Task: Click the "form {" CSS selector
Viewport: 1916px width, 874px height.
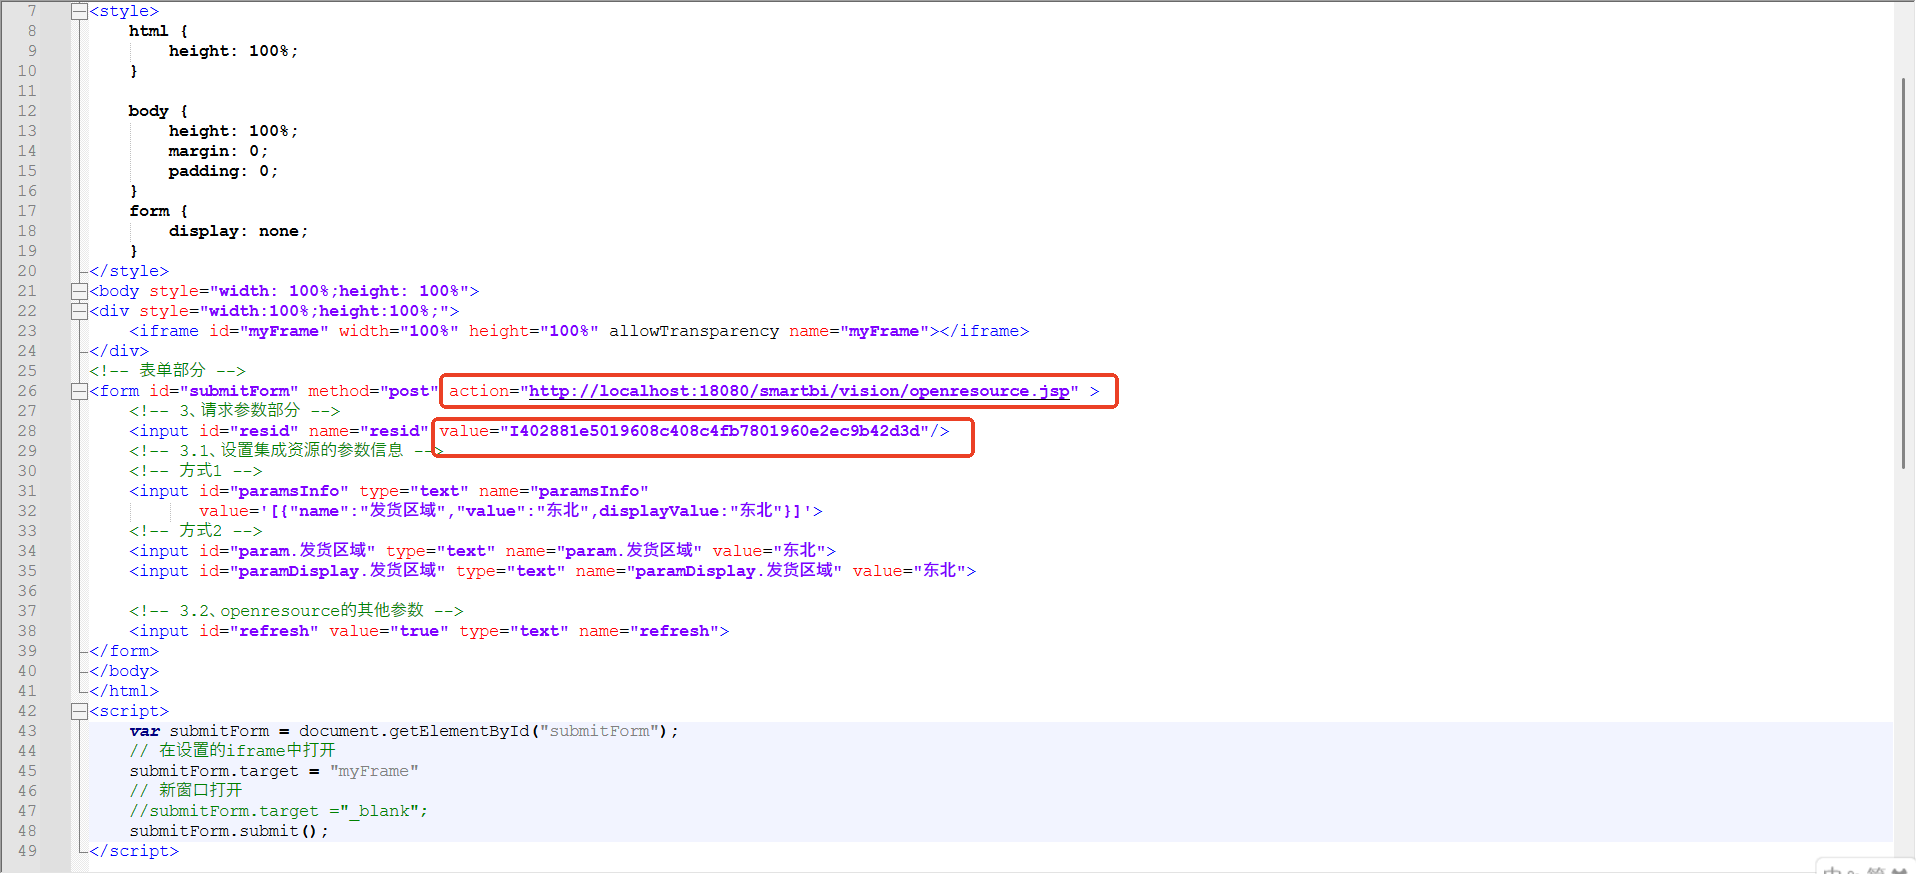Action: (x=158, y=211)
